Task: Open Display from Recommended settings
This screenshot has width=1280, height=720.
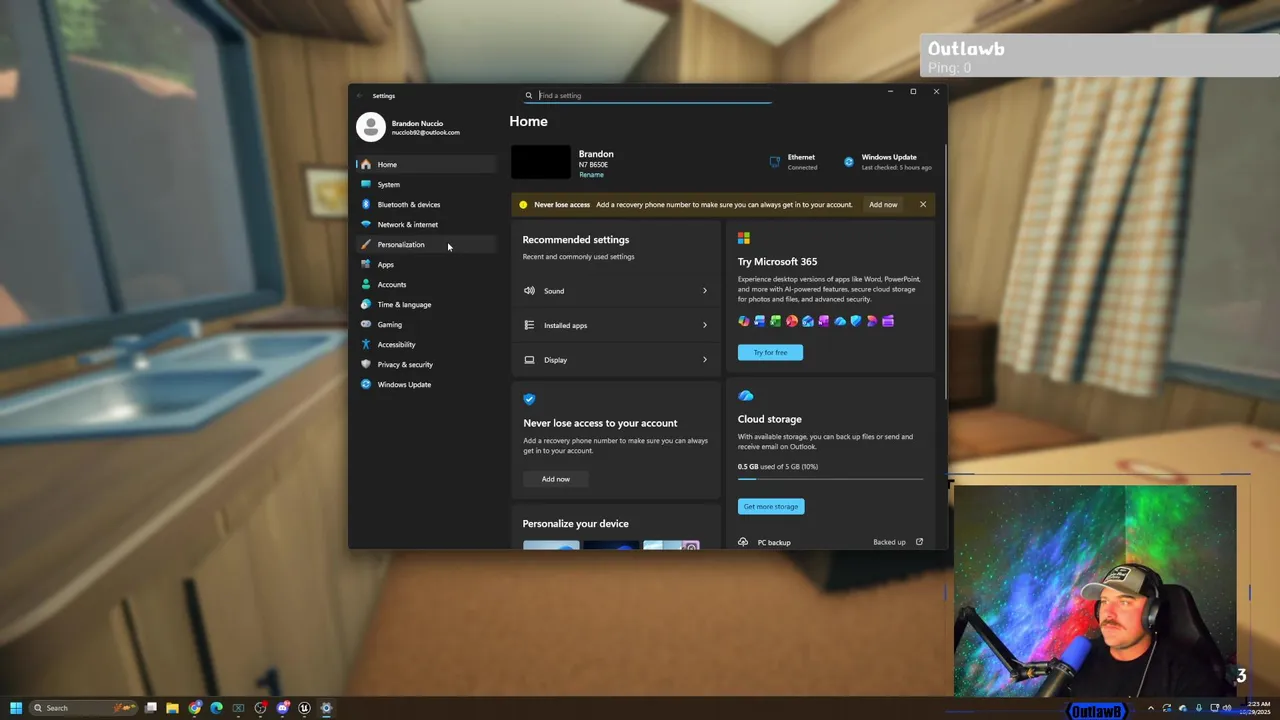Action: click(616, 360)
